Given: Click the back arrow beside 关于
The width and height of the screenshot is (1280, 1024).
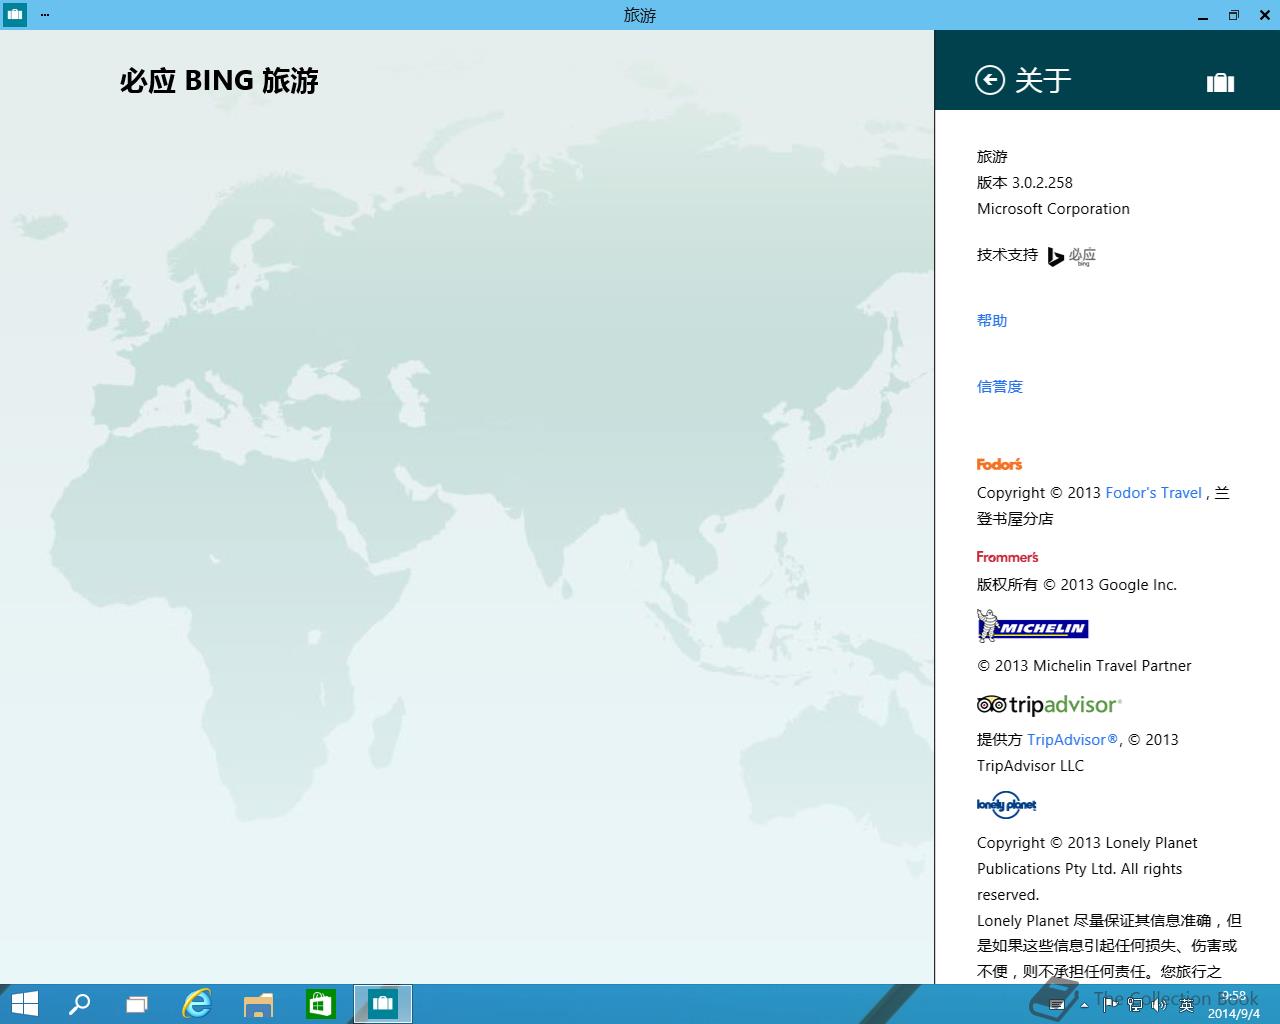Looking at the screenshot, I should 989,80.
